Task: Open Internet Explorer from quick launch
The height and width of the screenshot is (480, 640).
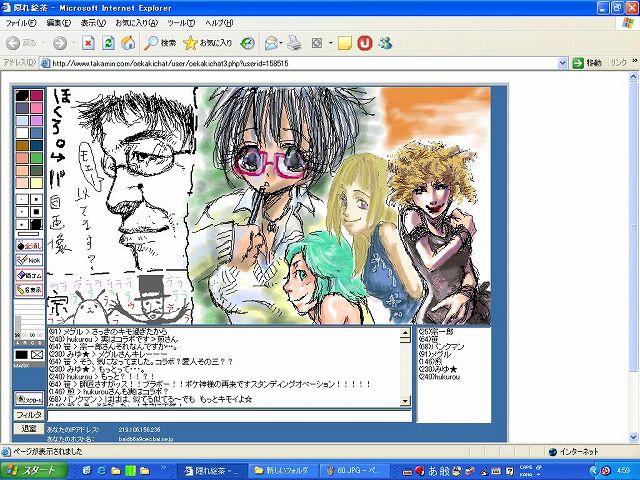Action: [x=101, y=471]
